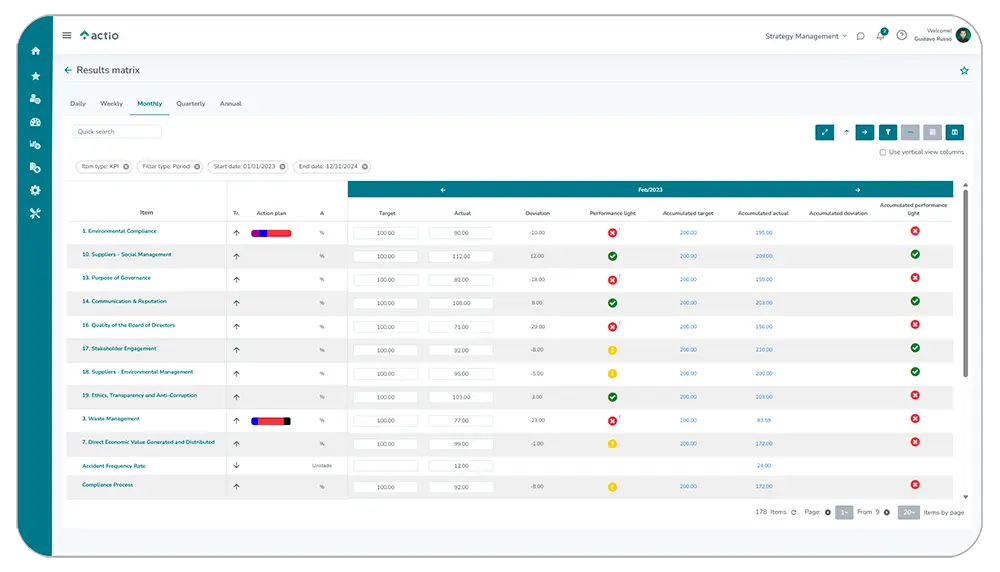This screenshot has width=1000, height=572.
Task: Remove the Item type: KPI filter chip
Action: [126, 167]
